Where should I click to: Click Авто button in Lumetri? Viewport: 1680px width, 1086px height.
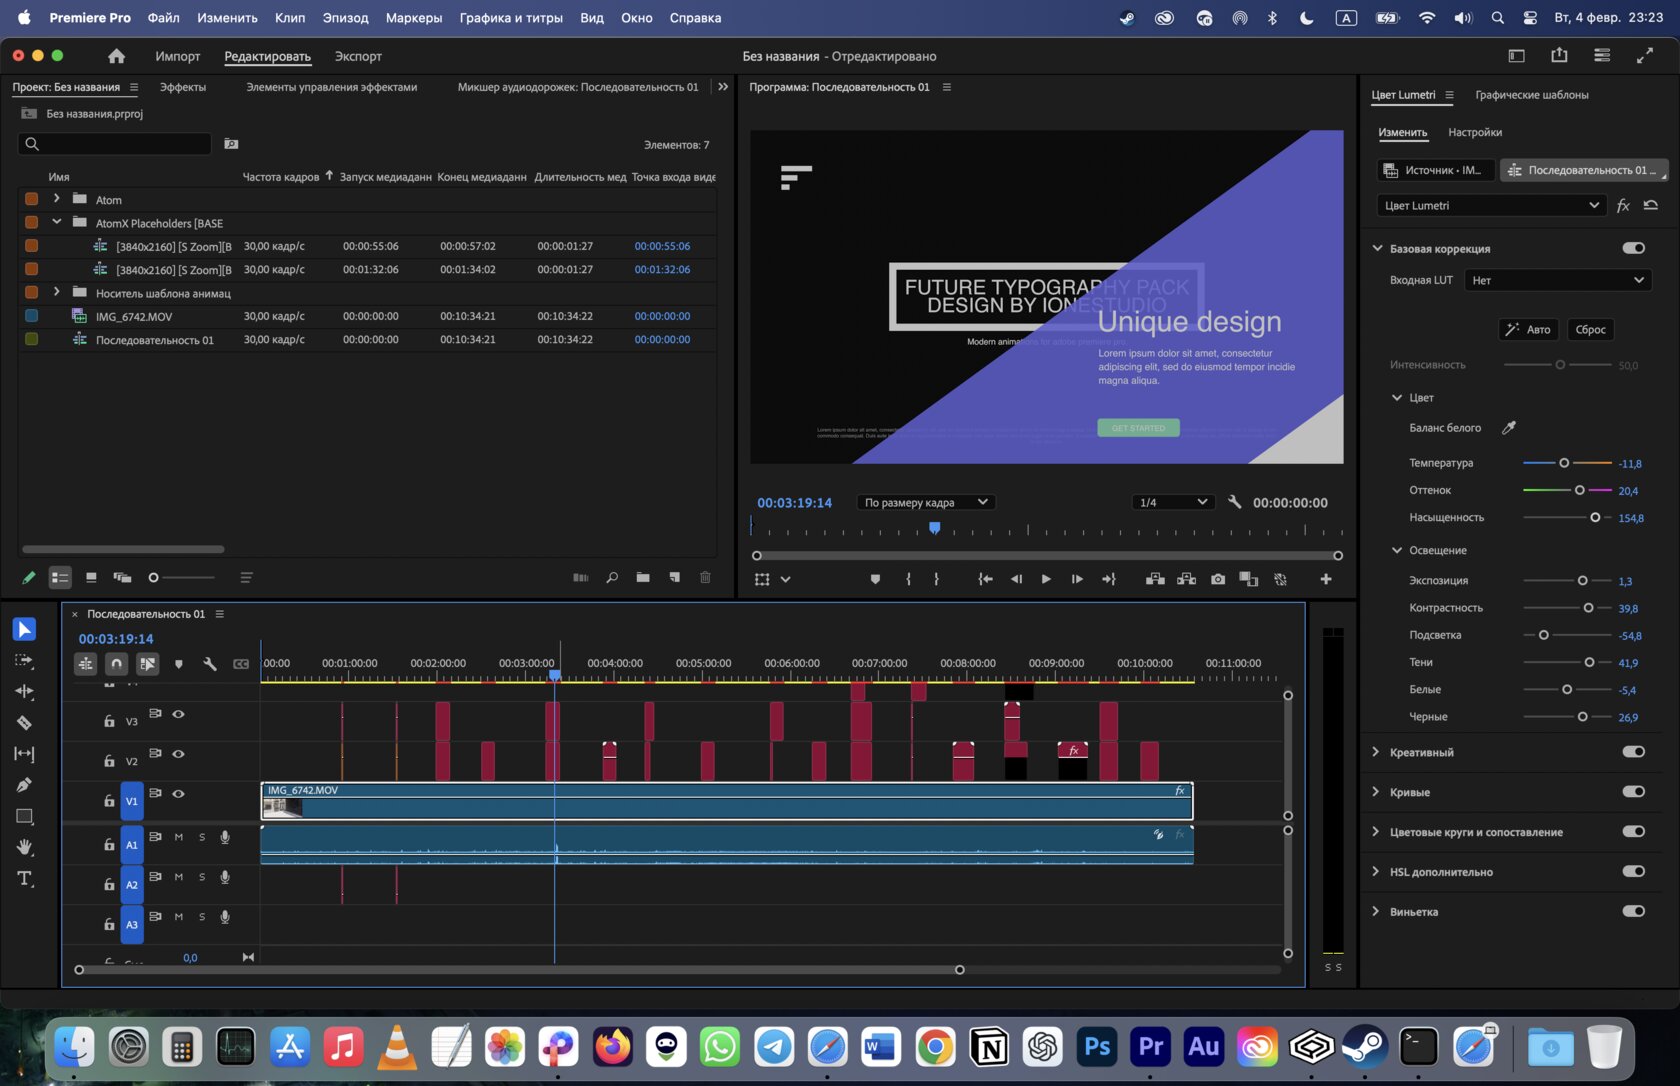1528,329
